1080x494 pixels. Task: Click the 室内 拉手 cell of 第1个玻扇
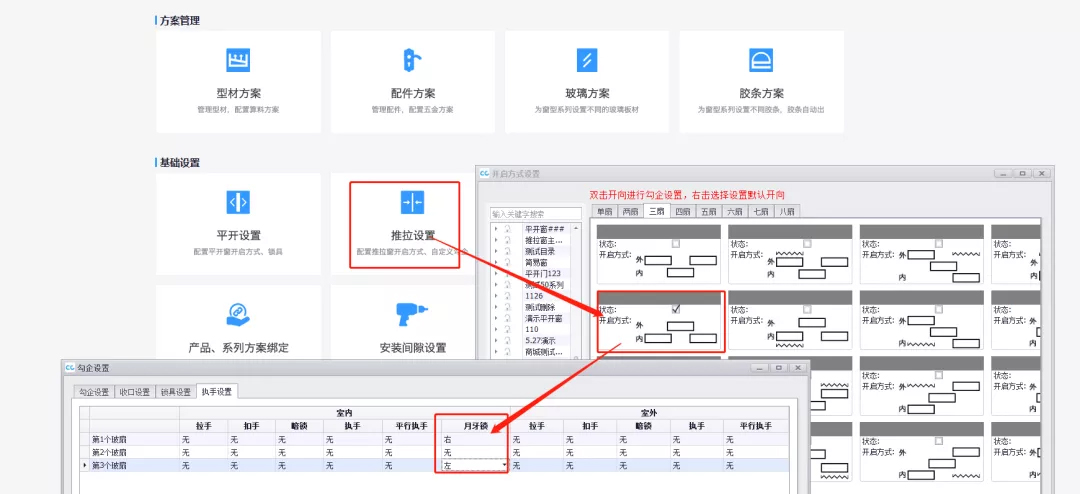203,439
